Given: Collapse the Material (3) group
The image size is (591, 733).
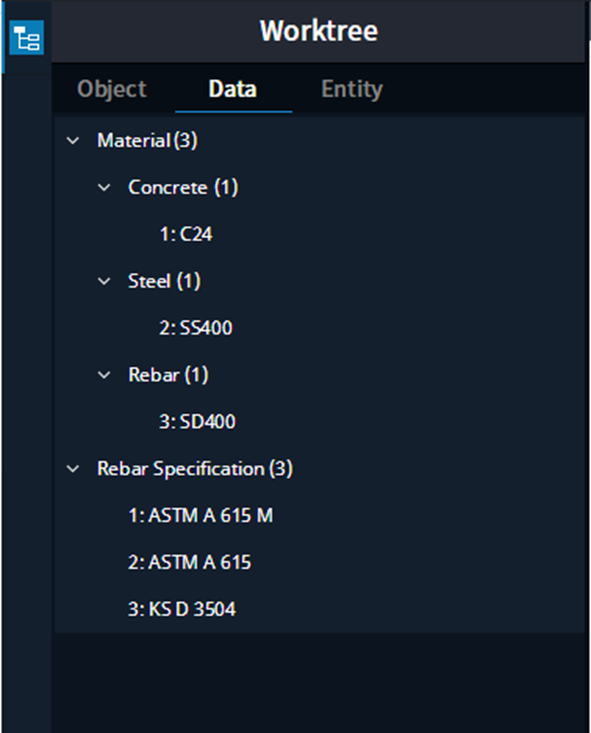Looking at the screenshot, I should coord(72,140).
